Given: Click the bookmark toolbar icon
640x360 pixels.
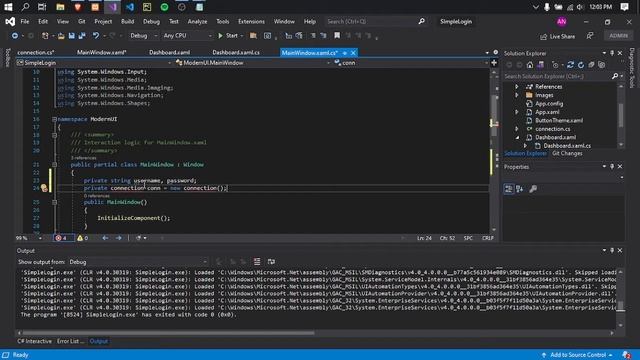Looking at the screenshot, I should (x=337, y=36).
